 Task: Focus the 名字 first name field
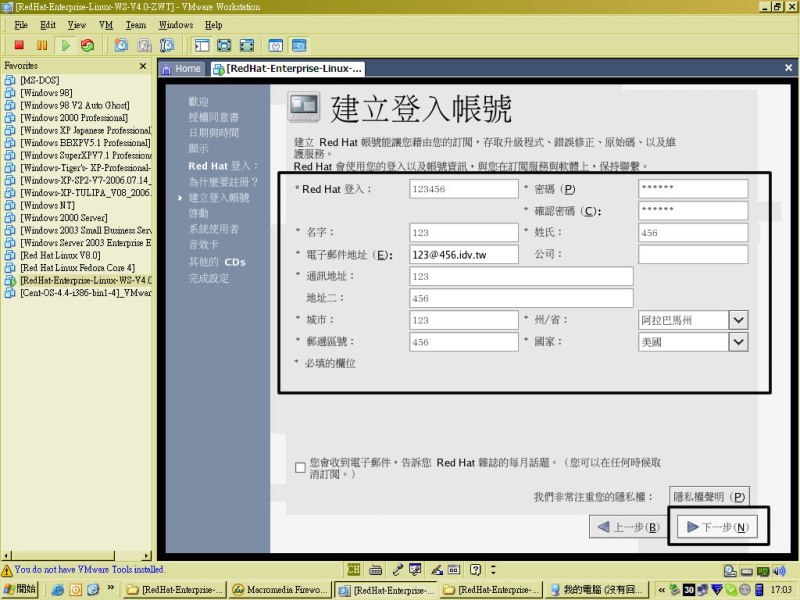point(463,233)
